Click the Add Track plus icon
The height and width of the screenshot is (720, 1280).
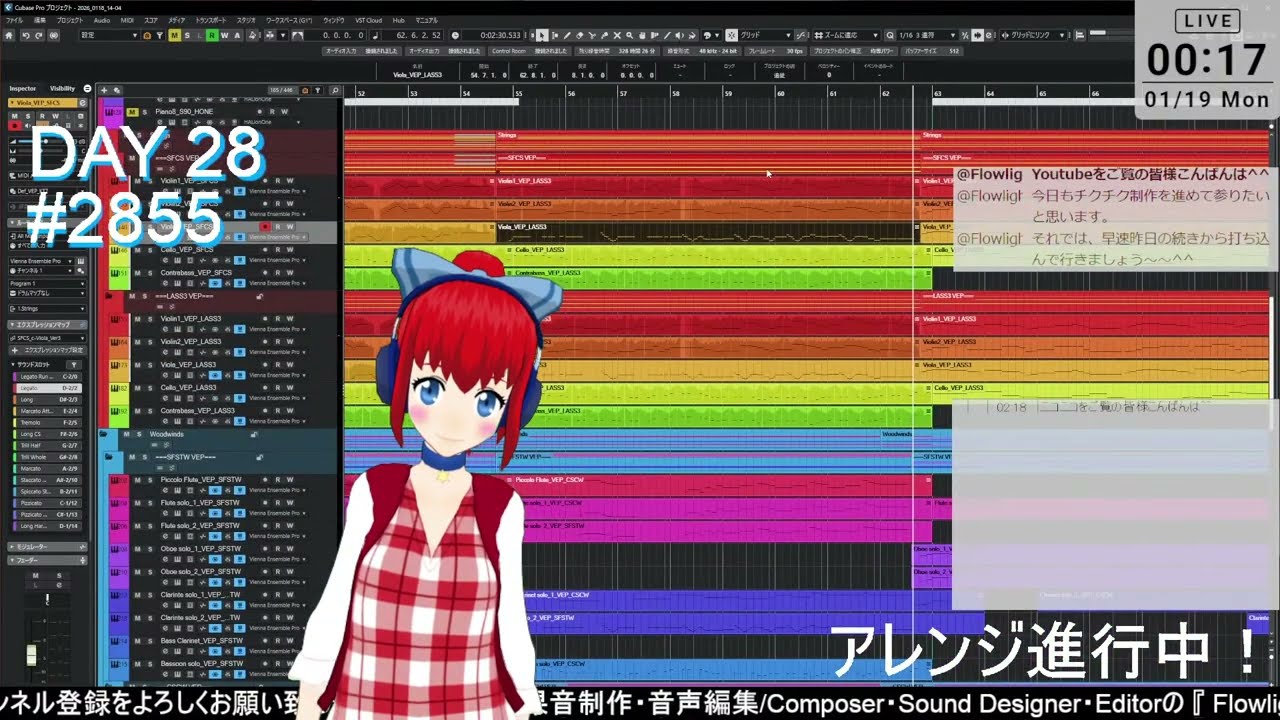[x=104, y=90]
